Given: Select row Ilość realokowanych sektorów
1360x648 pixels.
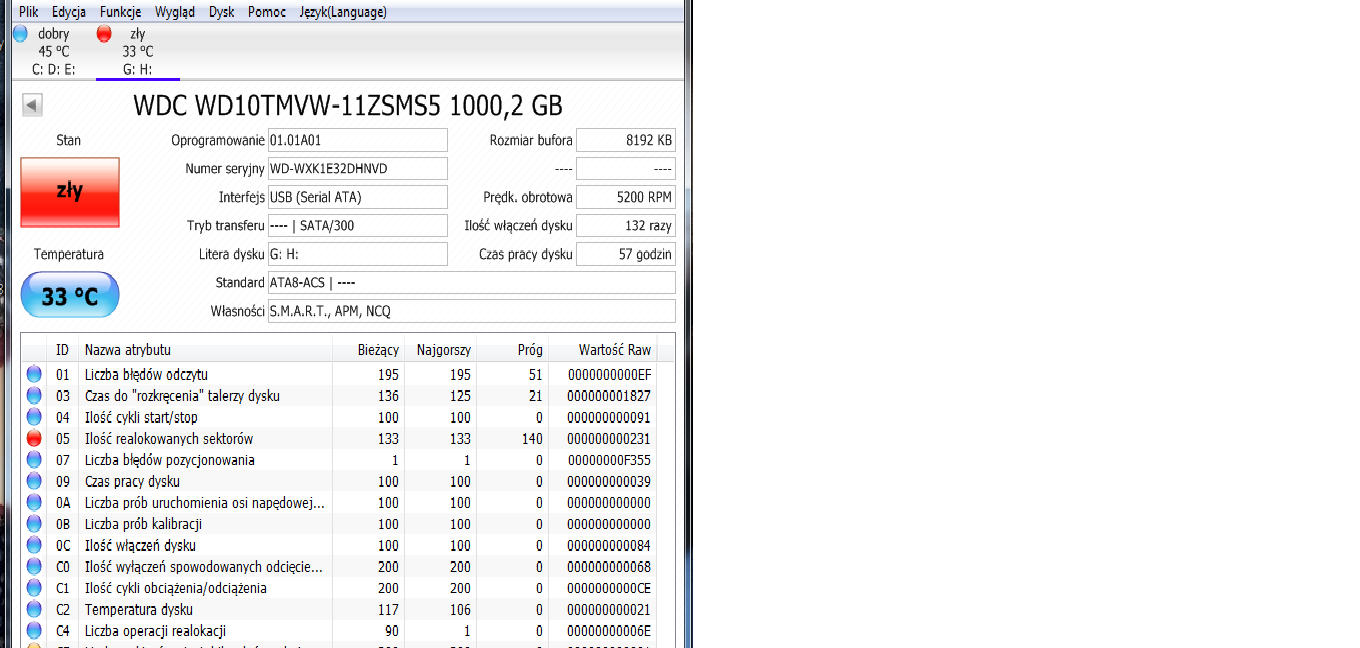Looking at the screenshot, I should [339, 439].
